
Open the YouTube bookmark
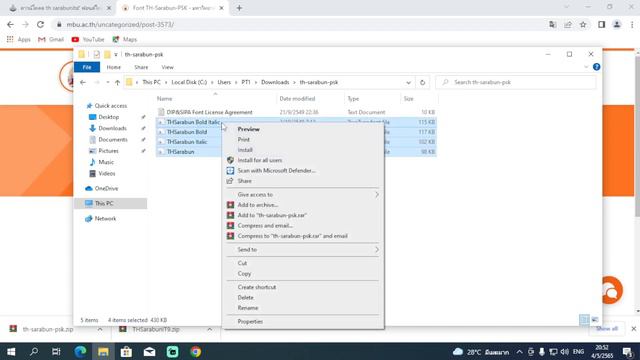[x=88, y=39]
